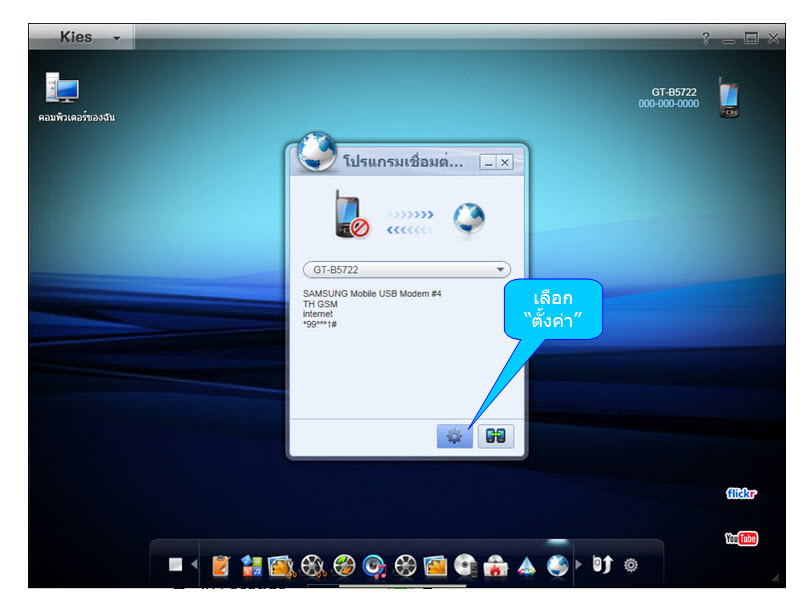Open the music player speaker icon

pyautogui.click(x=374, y=566)
